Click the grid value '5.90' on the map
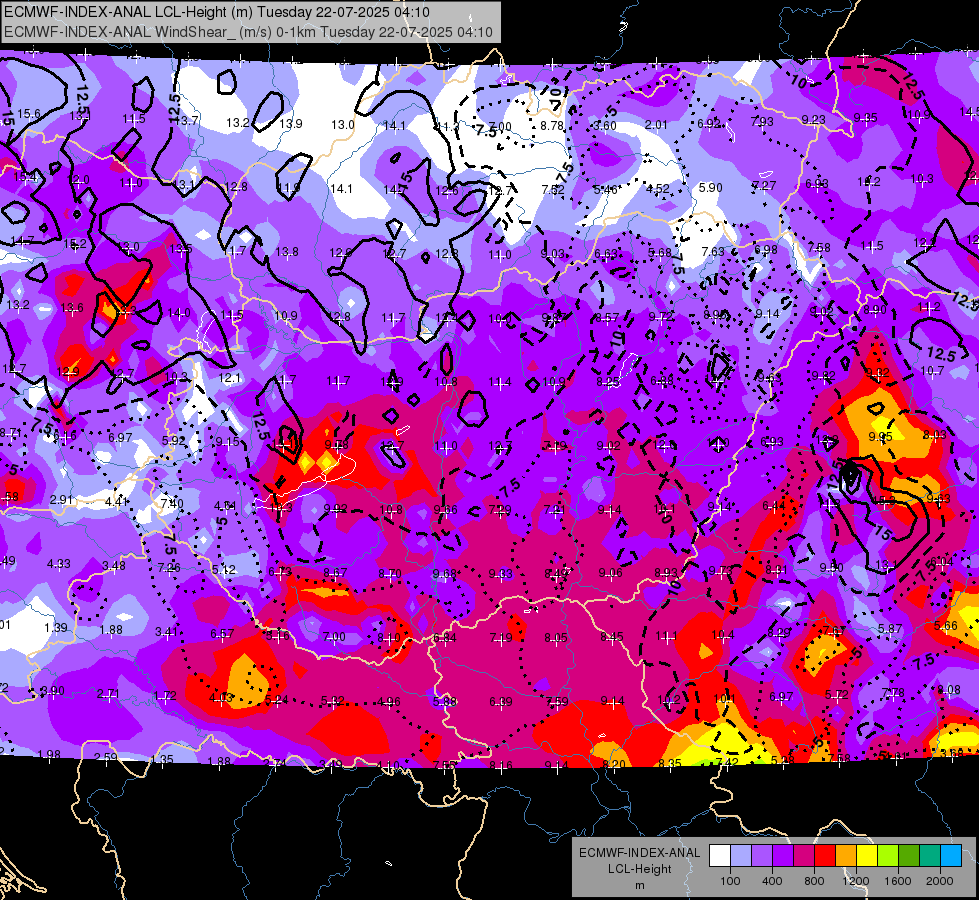This screenshot has width=979, height=900. click(711, 187)
